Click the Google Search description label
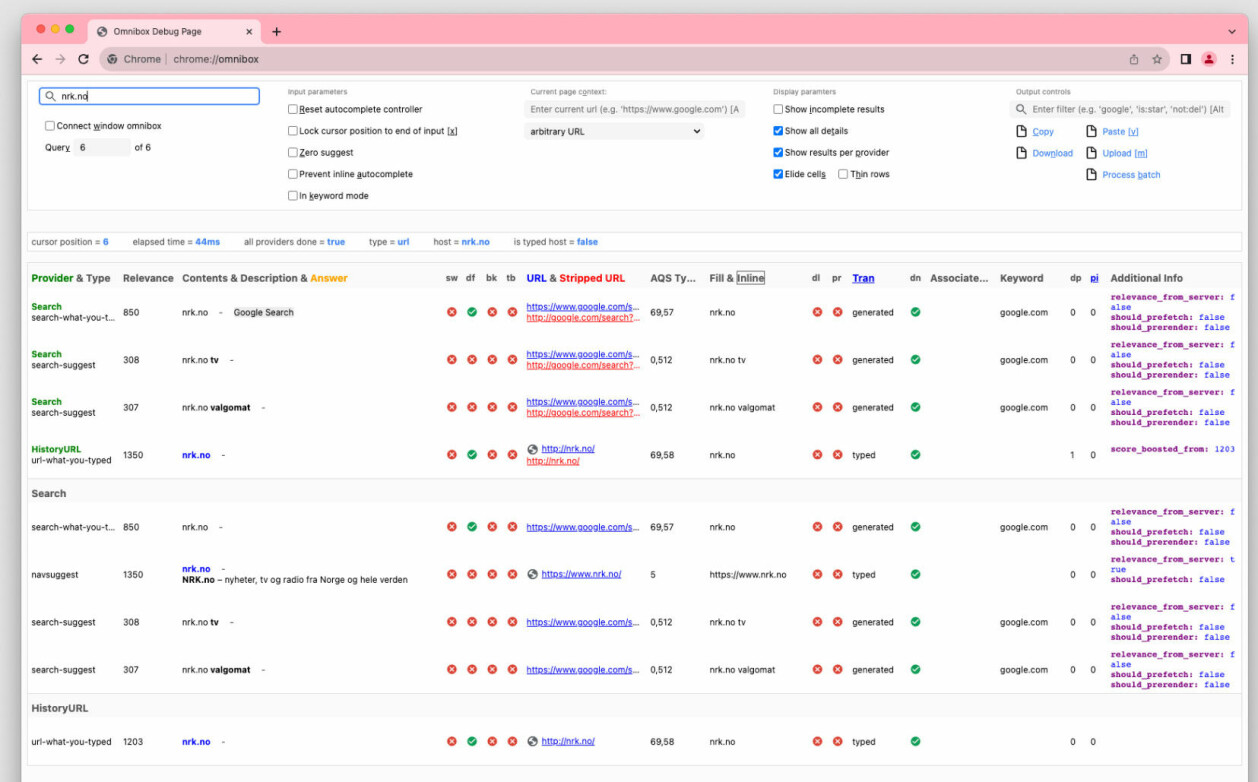This screenshot has height=782, width=1258. pyautogui.click(x=264, y=313)
